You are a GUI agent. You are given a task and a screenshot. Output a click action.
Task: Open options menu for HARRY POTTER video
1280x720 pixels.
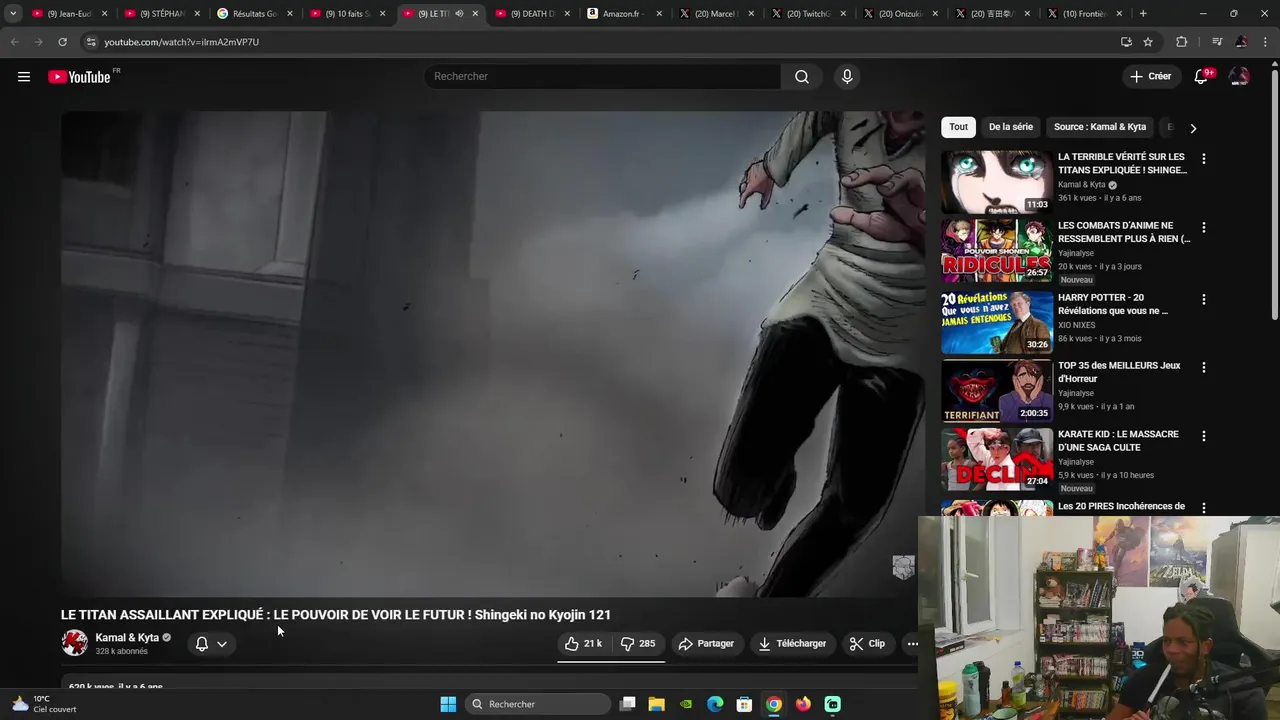(x=1203, y=300)
